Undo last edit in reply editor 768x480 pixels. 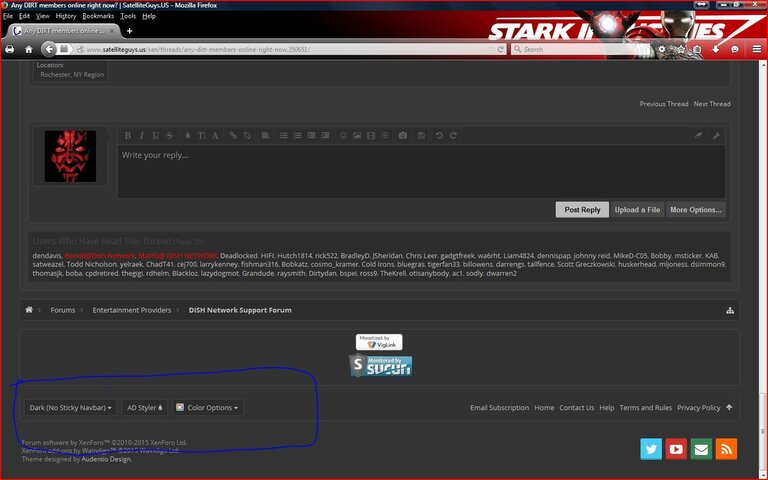[x=439, y=136]
